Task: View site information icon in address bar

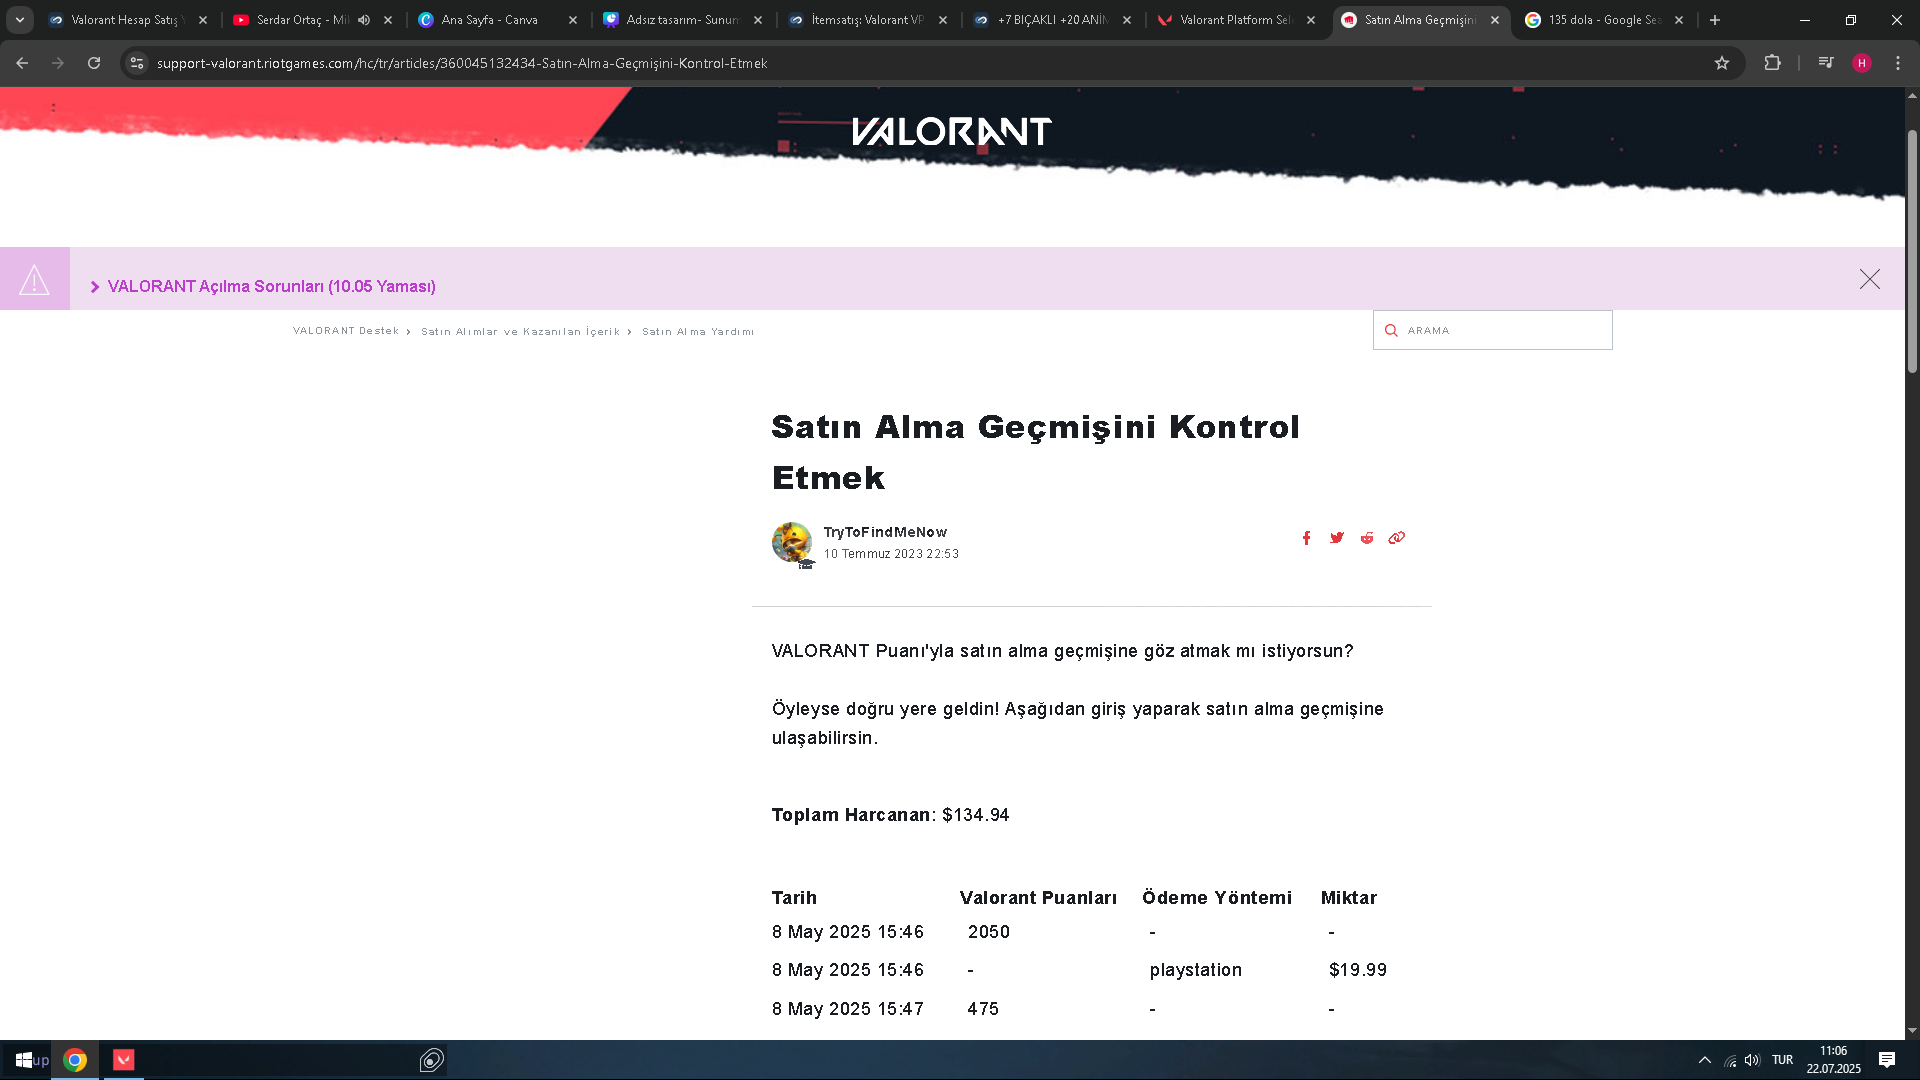Action: pos(137,63)
